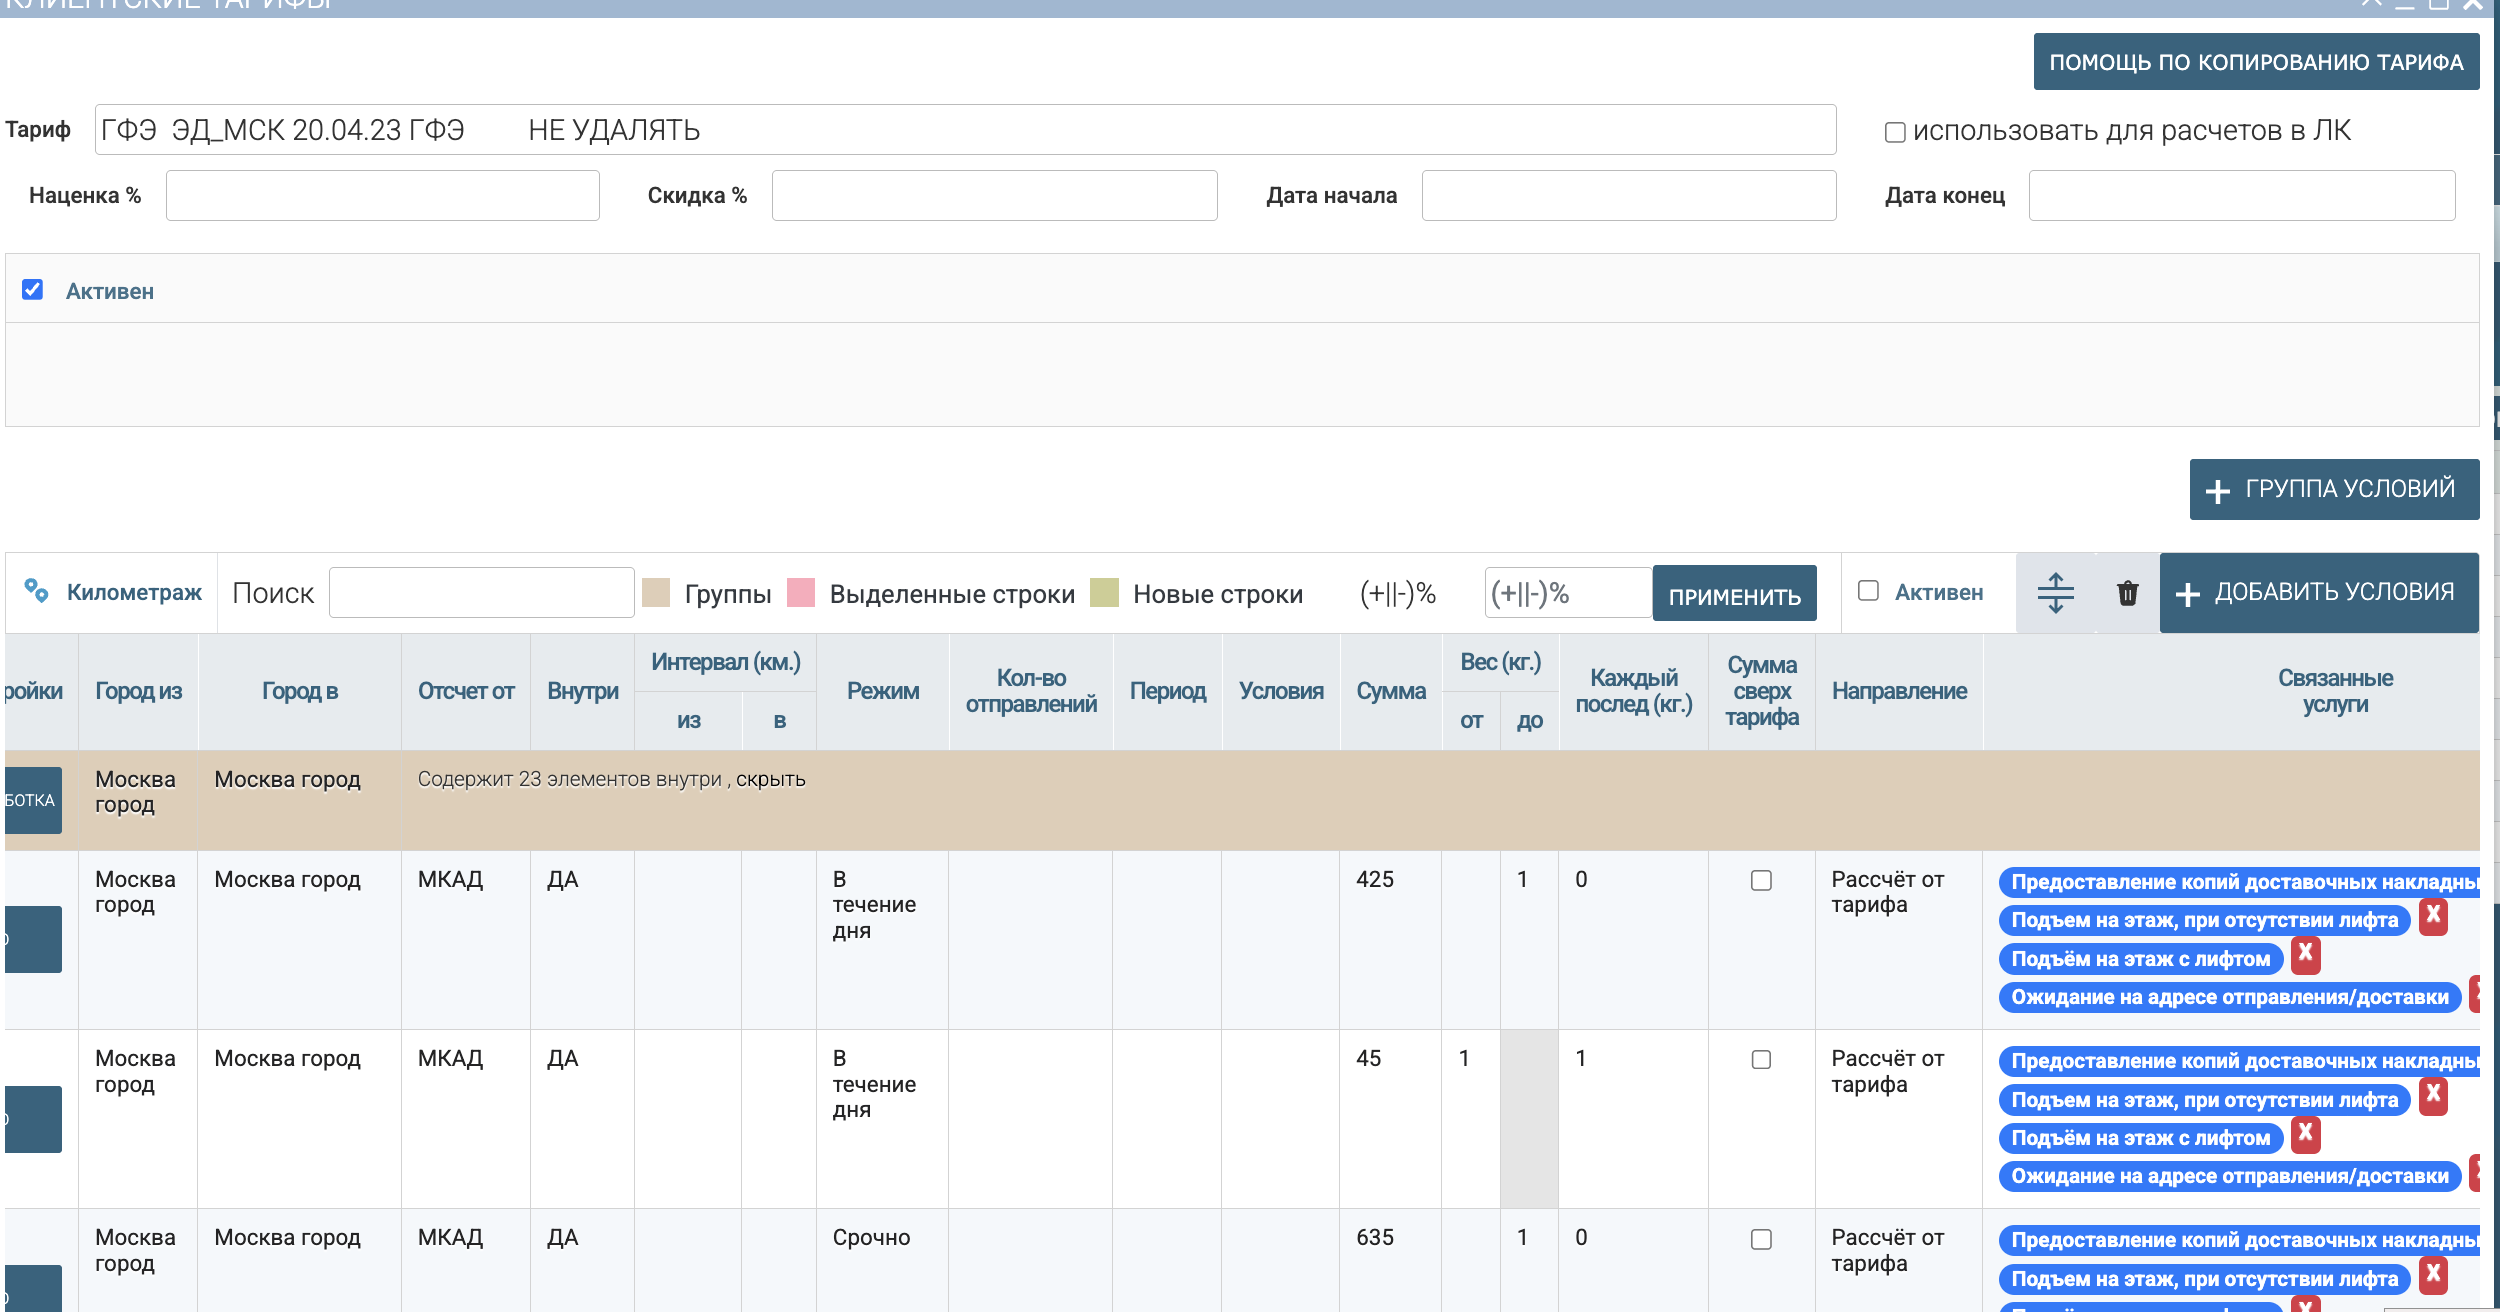
Task: Remove 'Подъем на этаж, при отсутствии лифта' tag in 635 row
Action: point(2433,1275)
